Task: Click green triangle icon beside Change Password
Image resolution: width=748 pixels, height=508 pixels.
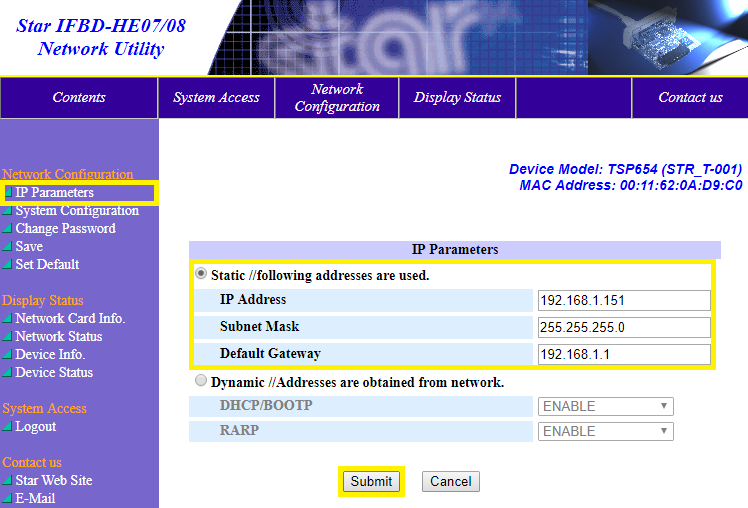Action: click(7, 228)
